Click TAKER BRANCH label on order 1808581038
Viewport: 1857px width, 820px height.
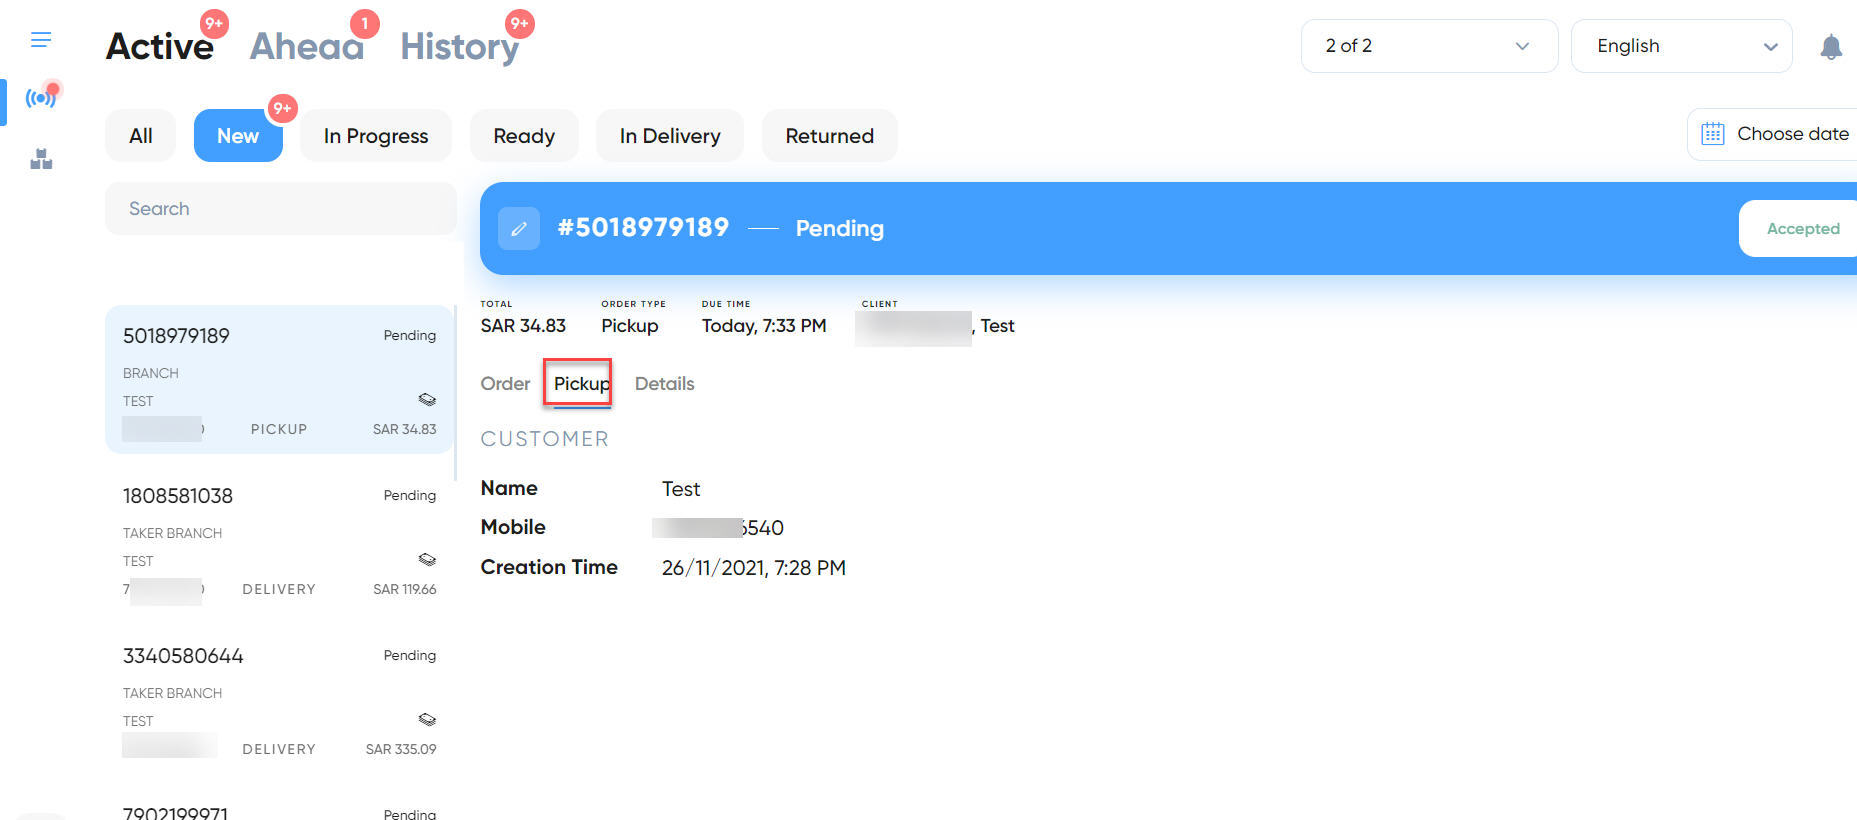[172, 534]
